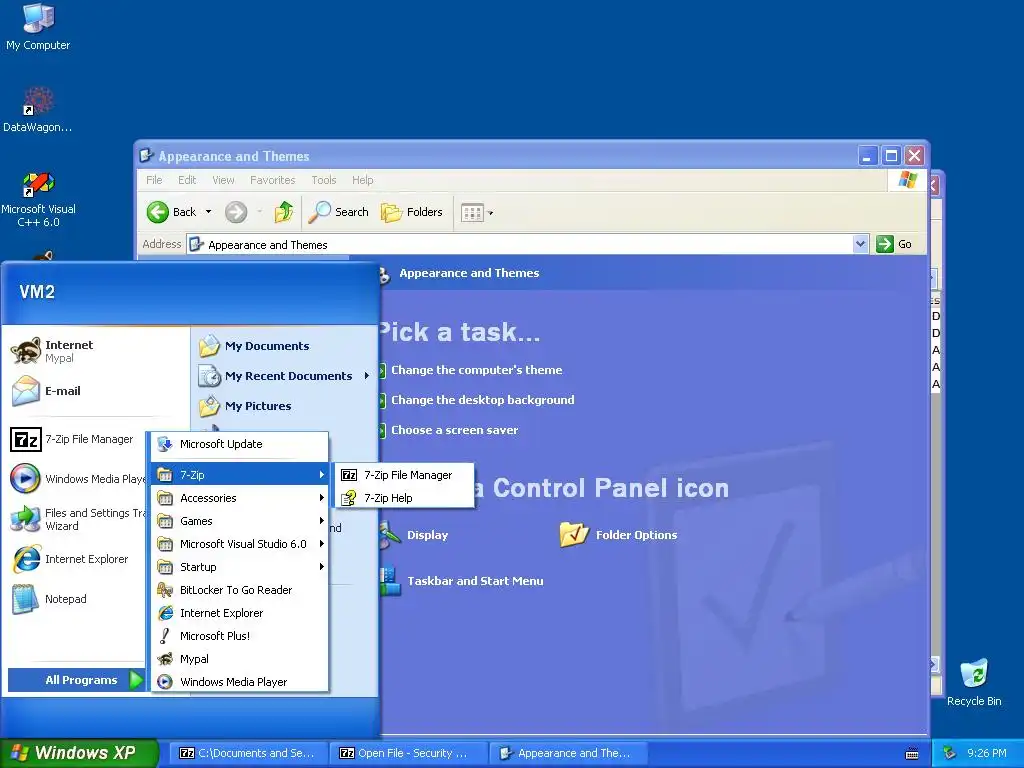Open the DataWagon desktop shortcut

click(38, 110)
